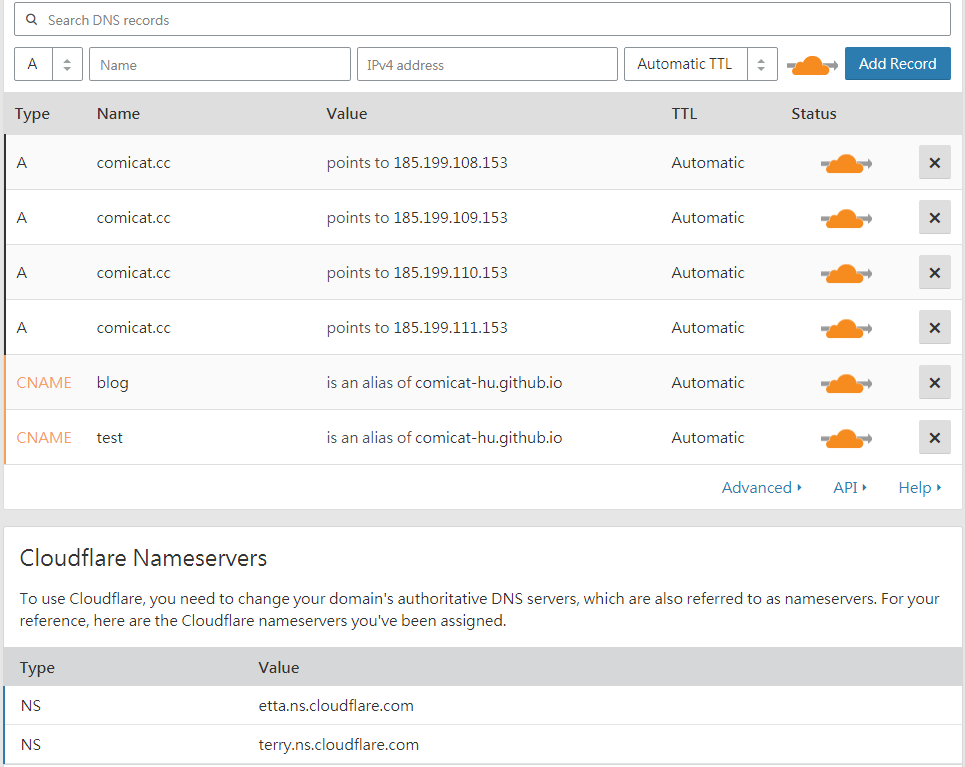Delete the blog CNAME record with its X
The image size is (965, 767).
[934, 382]
